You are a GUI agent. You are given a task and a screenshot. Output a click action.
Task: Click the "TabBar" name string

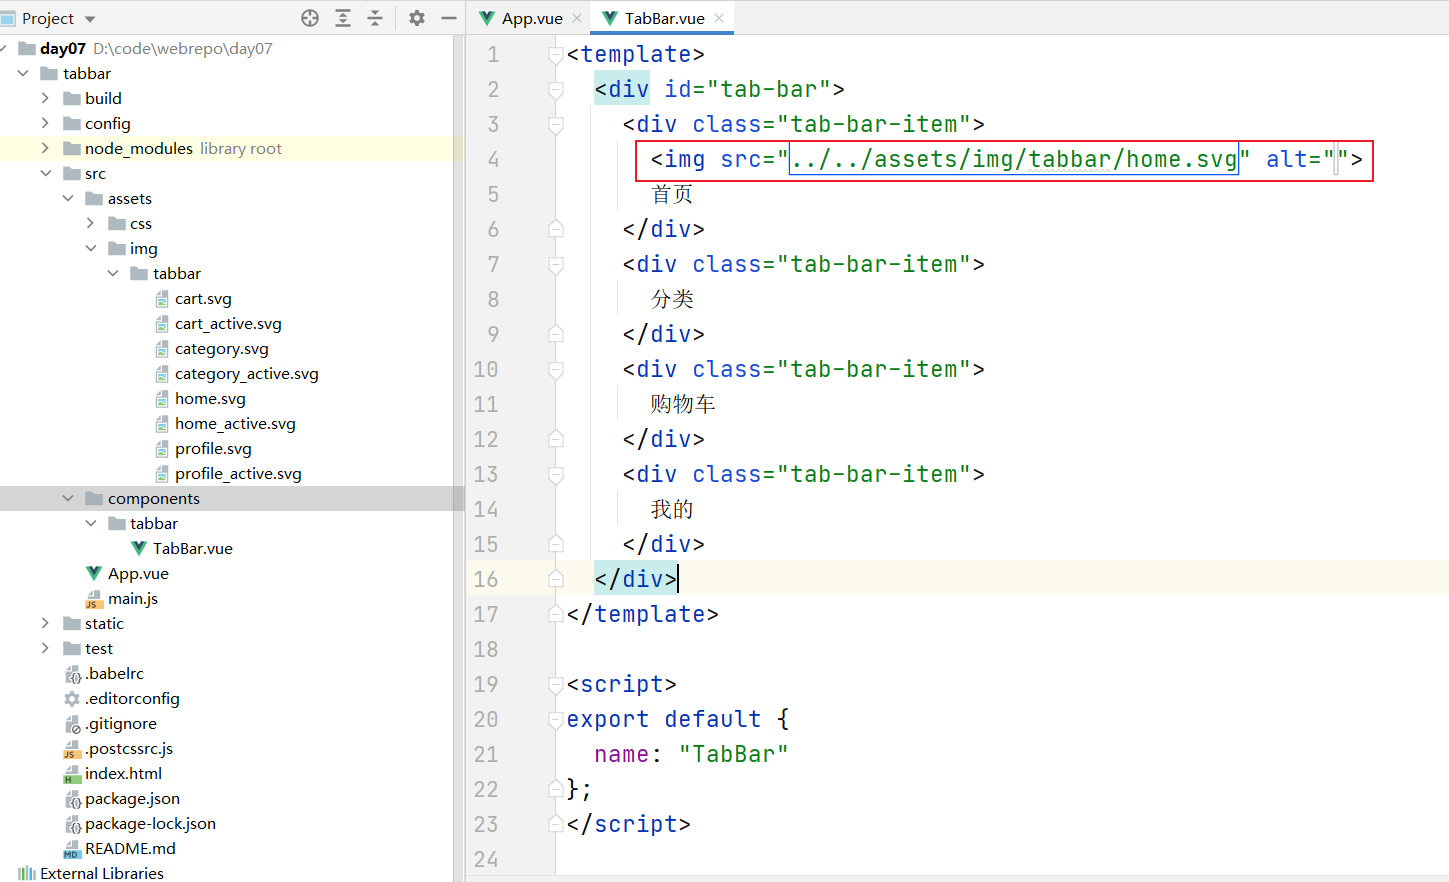tap(733, 754)
